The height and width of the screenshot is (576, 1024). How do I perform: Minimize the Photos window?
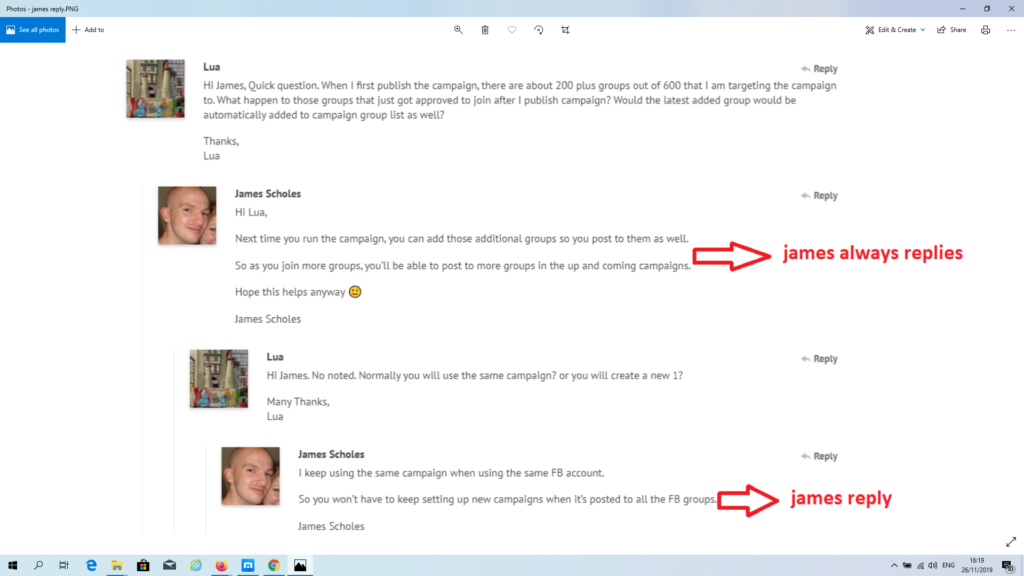click(962, 8)
